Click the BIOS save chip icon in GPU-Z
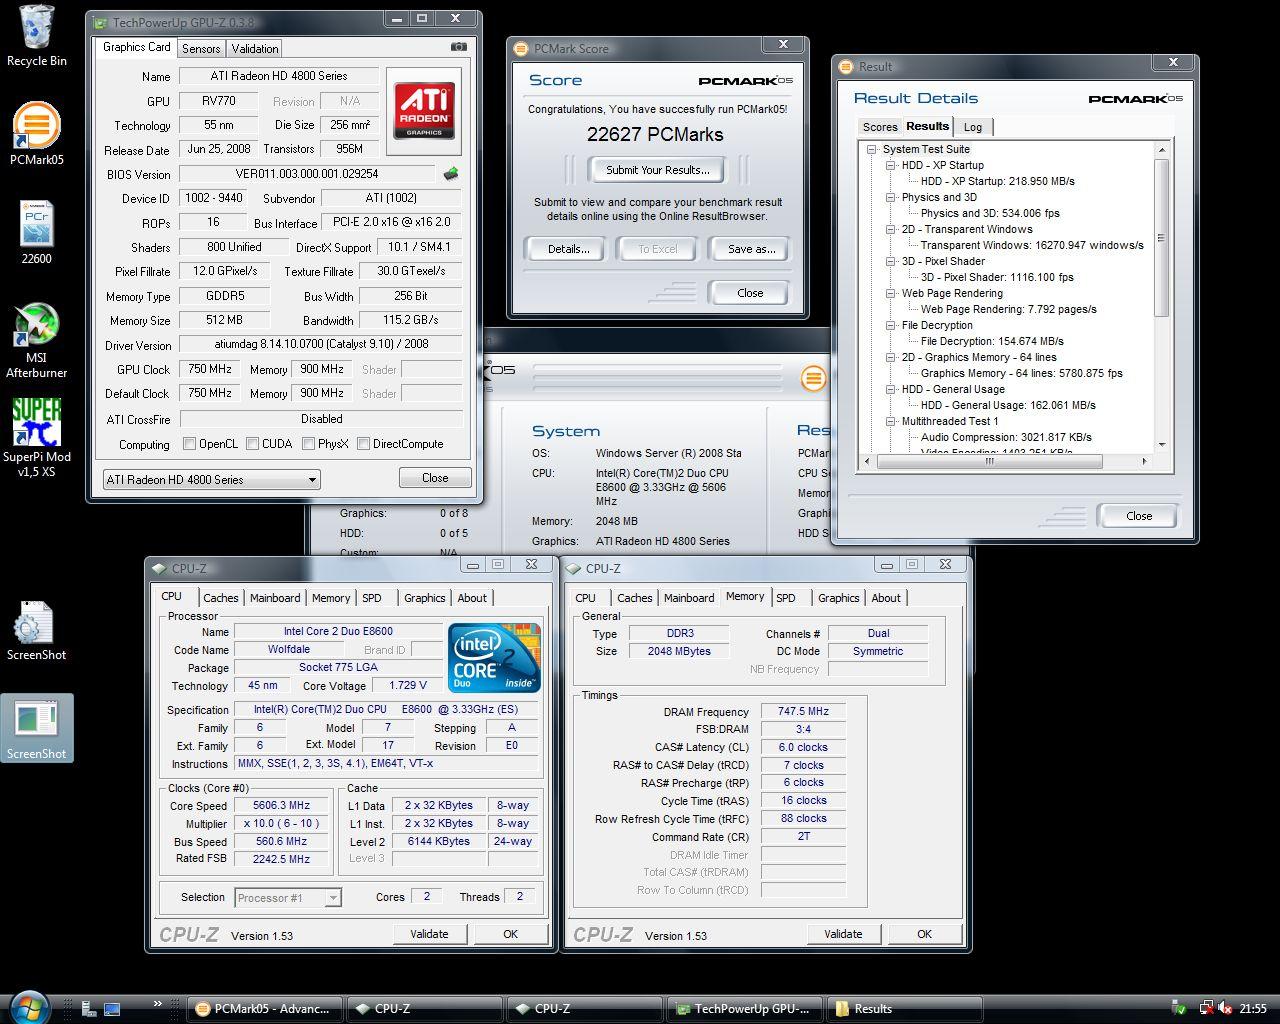The image size is (1280, 1024). click(452, 173)
